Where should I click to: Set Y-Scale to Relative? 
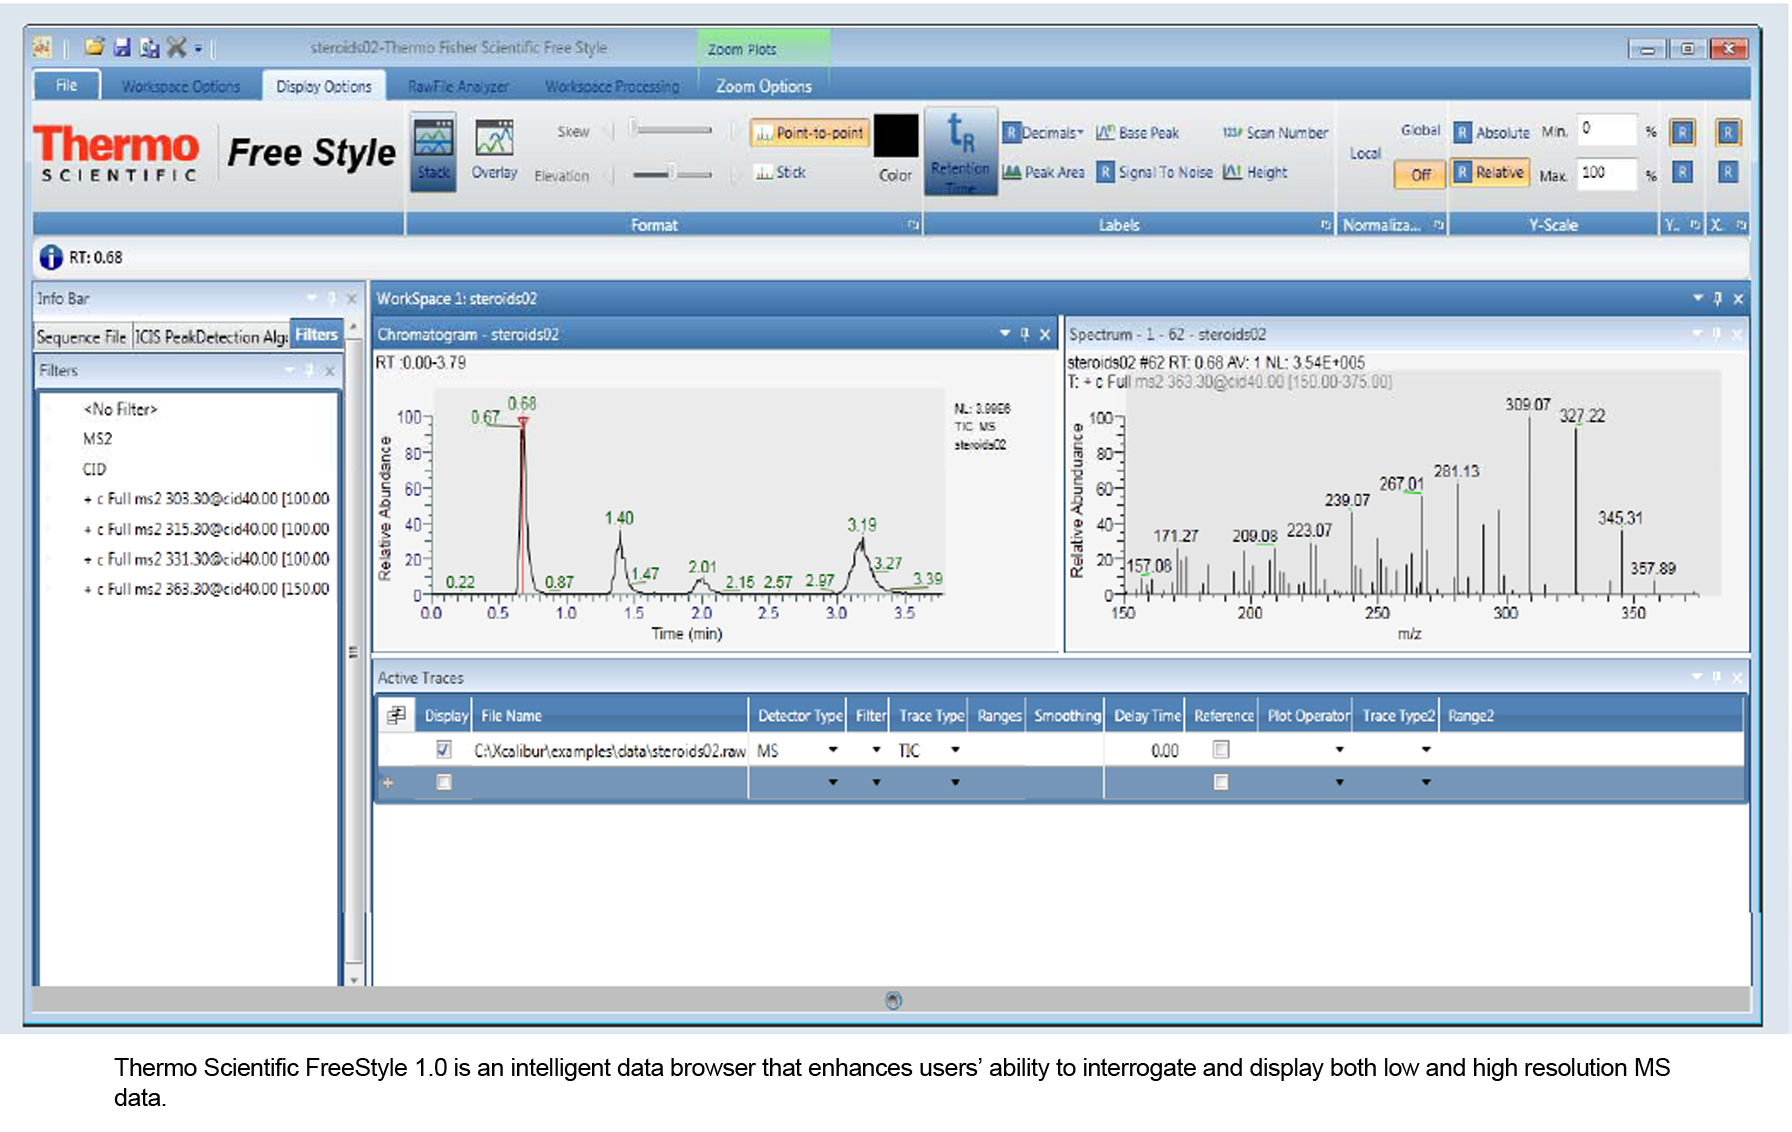1488,172
